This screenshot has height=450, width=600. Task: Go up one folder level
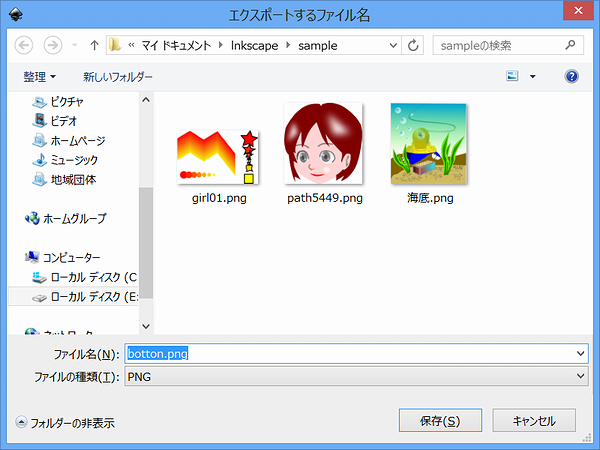[93, 45]
